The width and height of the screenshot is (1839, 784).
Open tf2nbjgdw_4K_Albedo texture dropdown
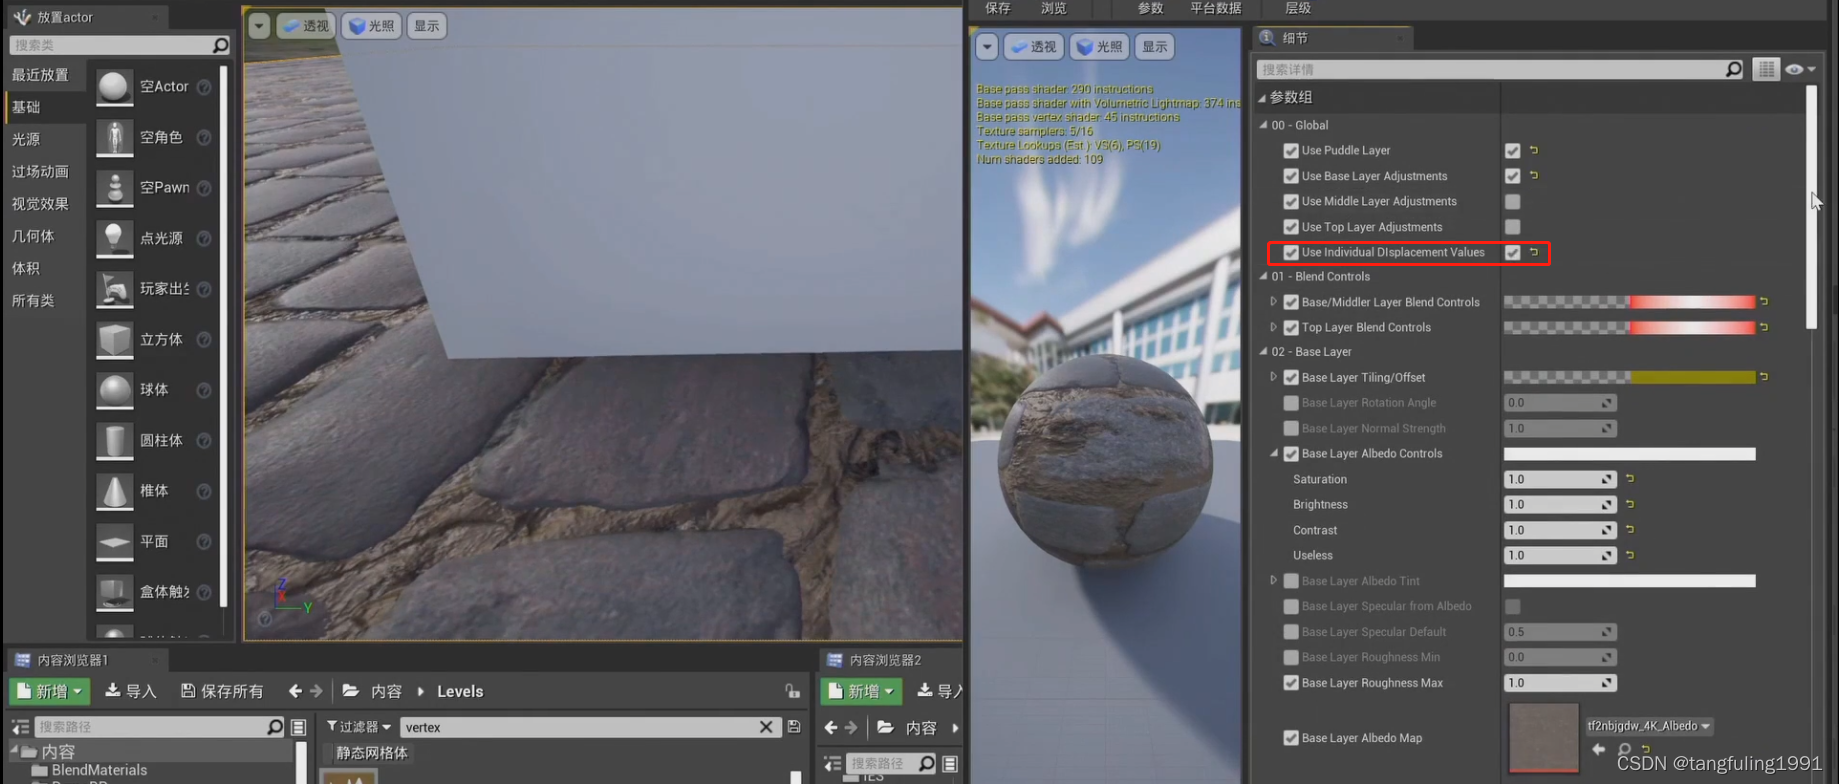point(1649,726)
